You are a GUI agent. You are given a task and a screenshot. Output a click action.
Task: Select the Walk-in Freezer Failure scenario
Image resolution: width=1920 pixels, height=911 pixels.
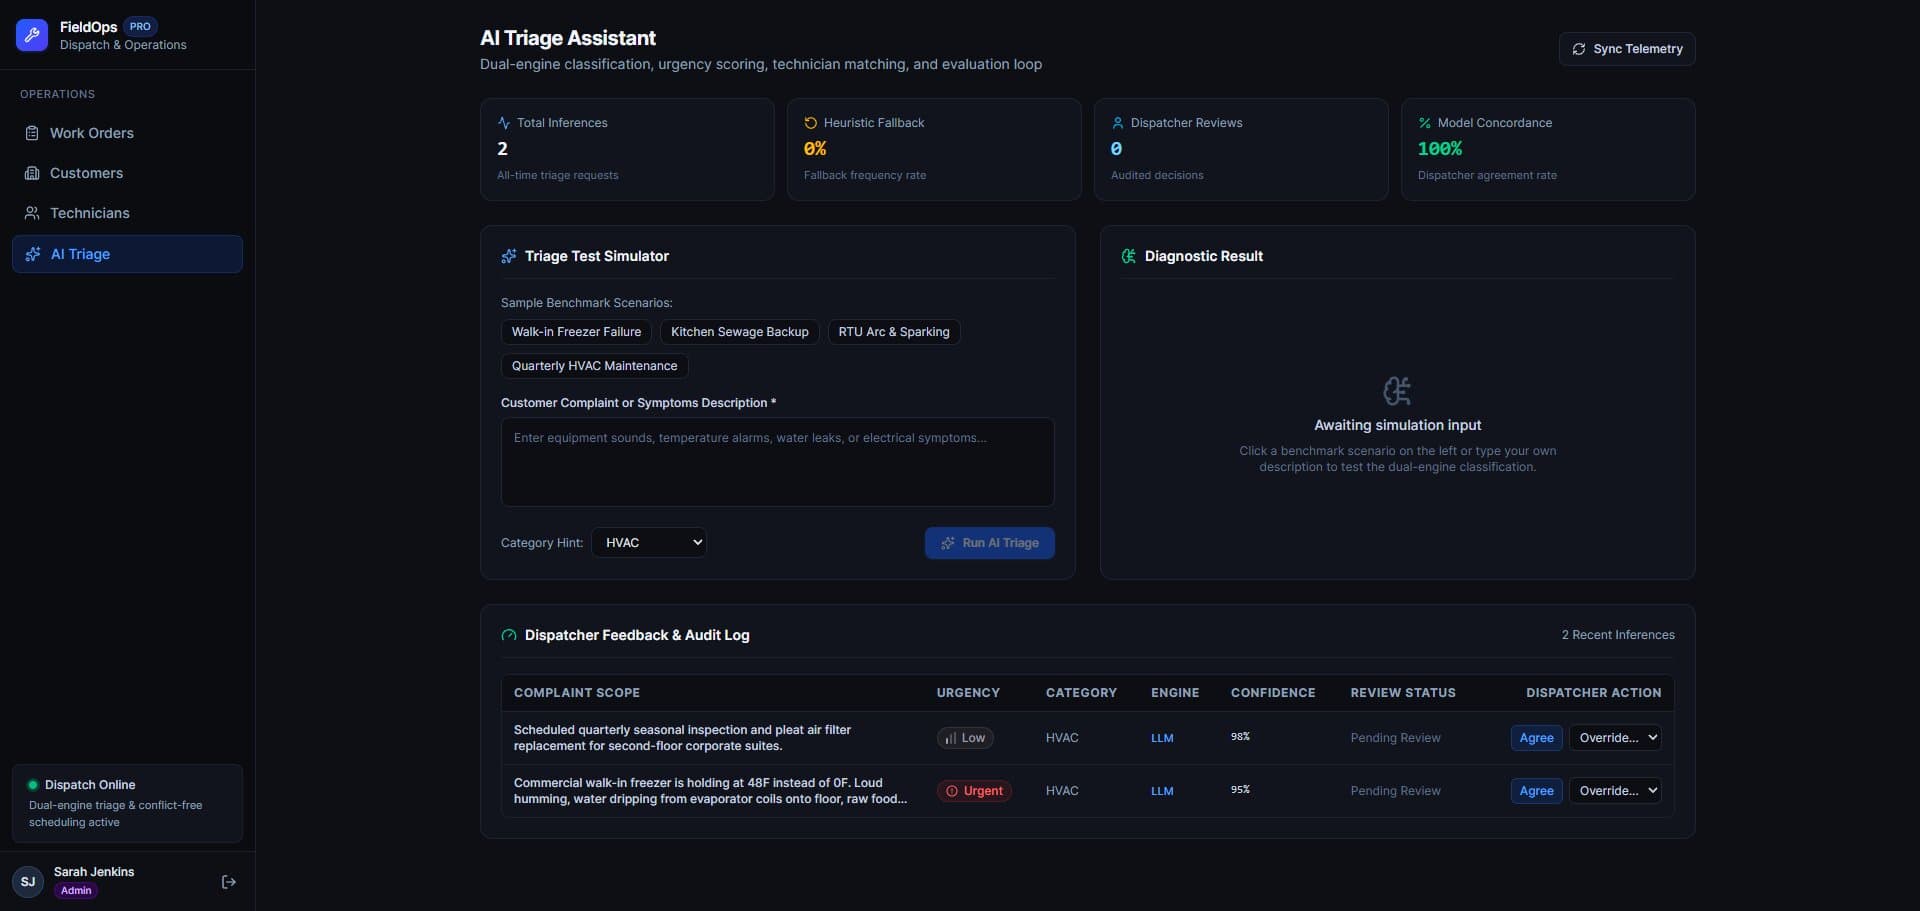(x=576, y=332)
